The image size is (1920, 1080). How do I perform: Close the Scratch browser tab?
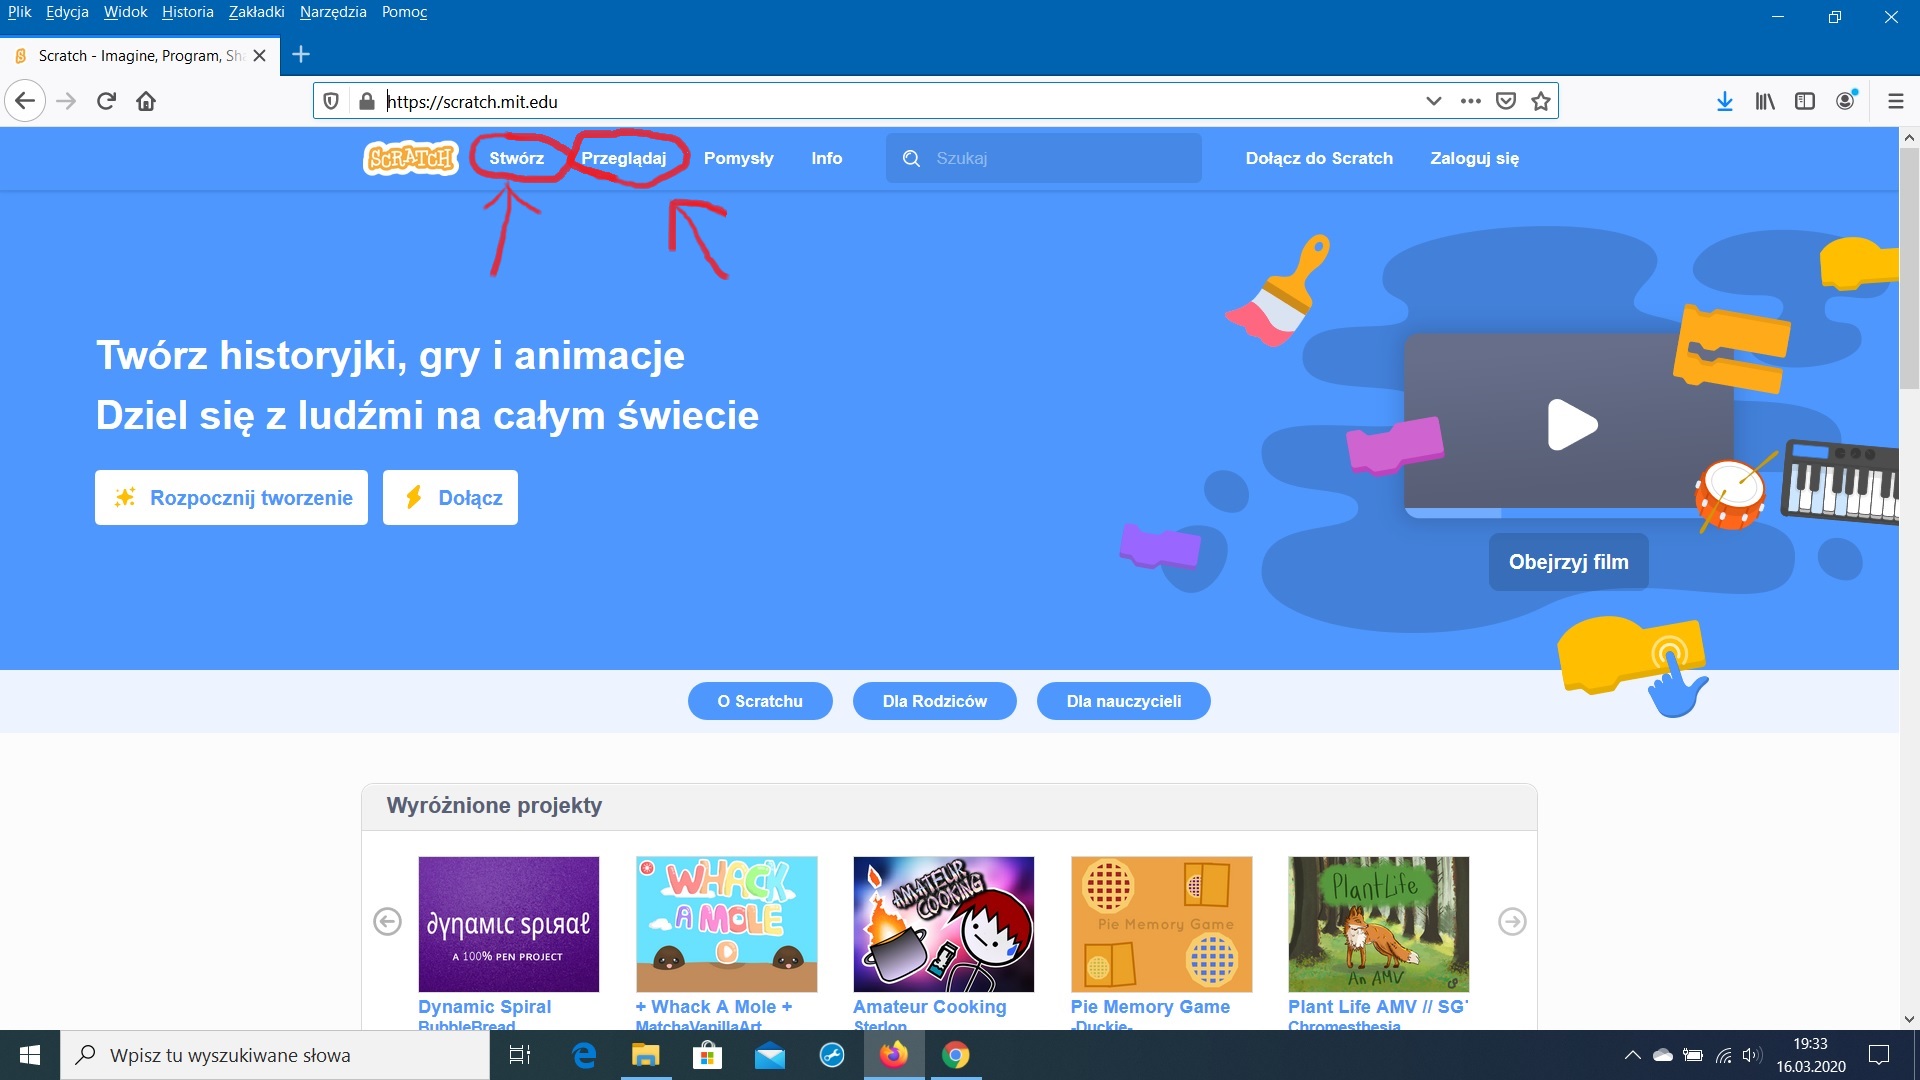point(260,56)
